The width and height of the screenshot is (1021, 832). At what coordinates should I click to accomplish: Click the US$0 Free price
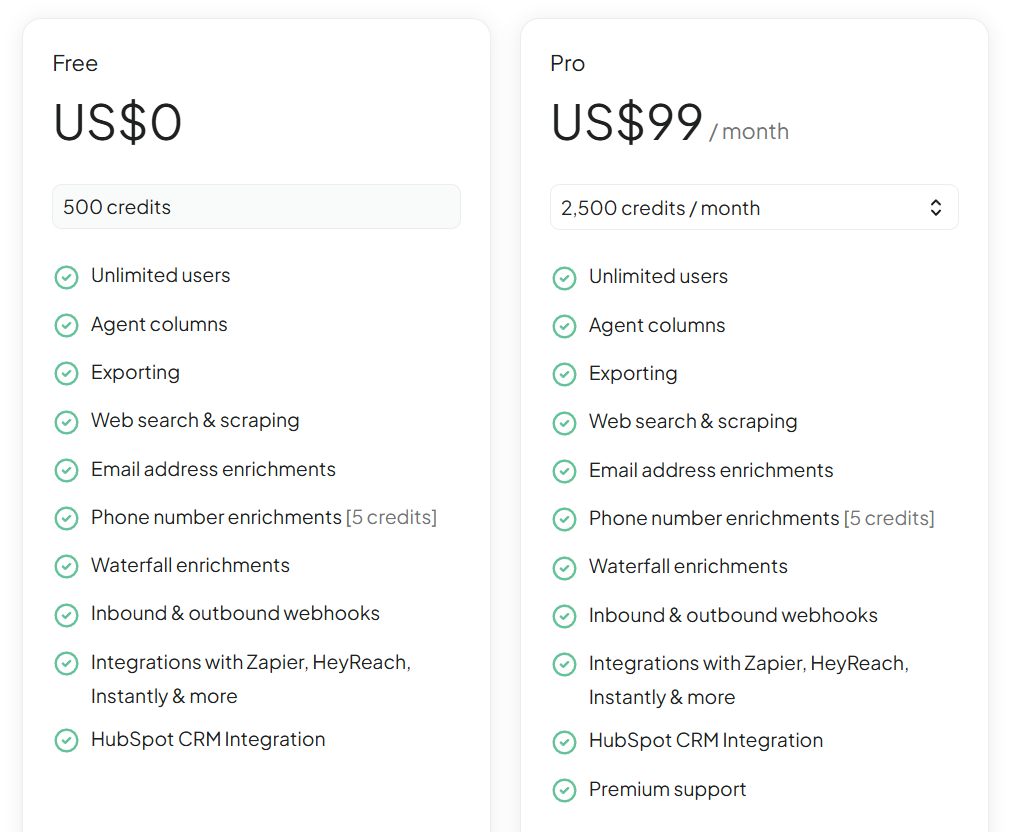(118, 123)
